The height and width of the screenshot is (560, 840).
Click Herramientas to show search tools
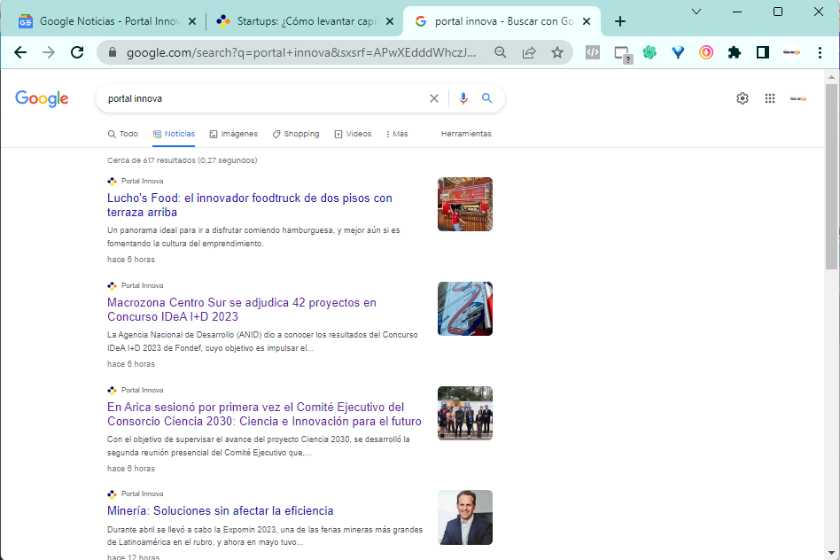466,134
